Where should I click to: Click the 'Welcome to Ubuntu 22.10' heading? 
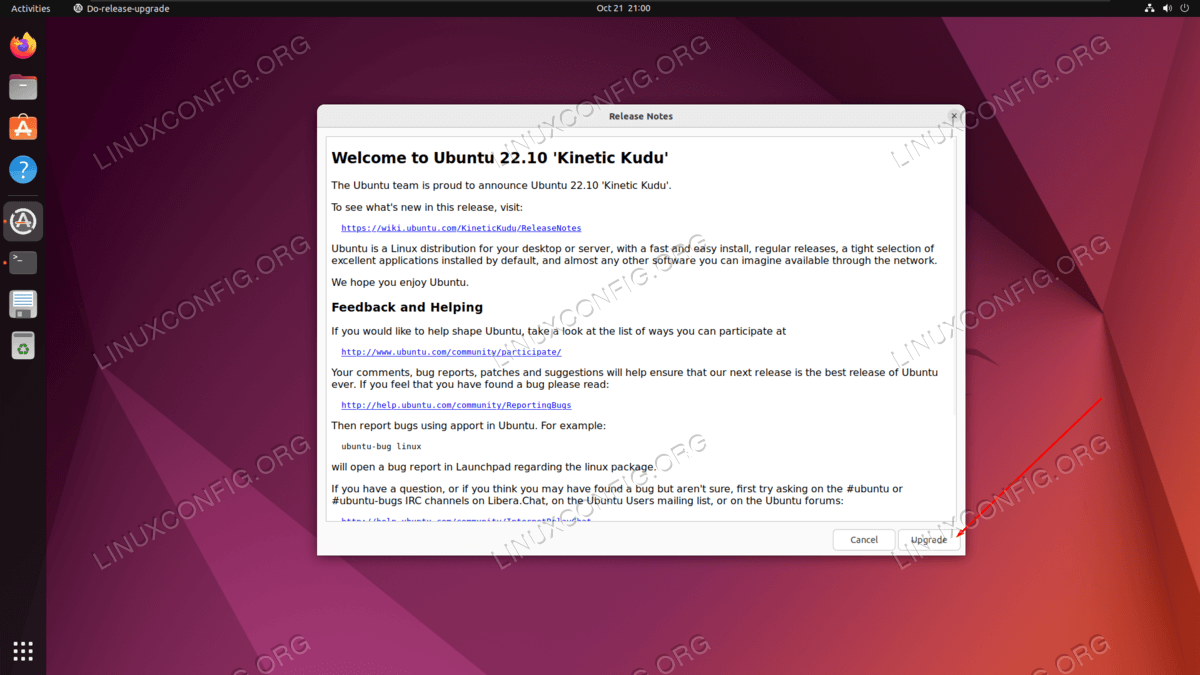pyautogui.click(x=500, y=158)
